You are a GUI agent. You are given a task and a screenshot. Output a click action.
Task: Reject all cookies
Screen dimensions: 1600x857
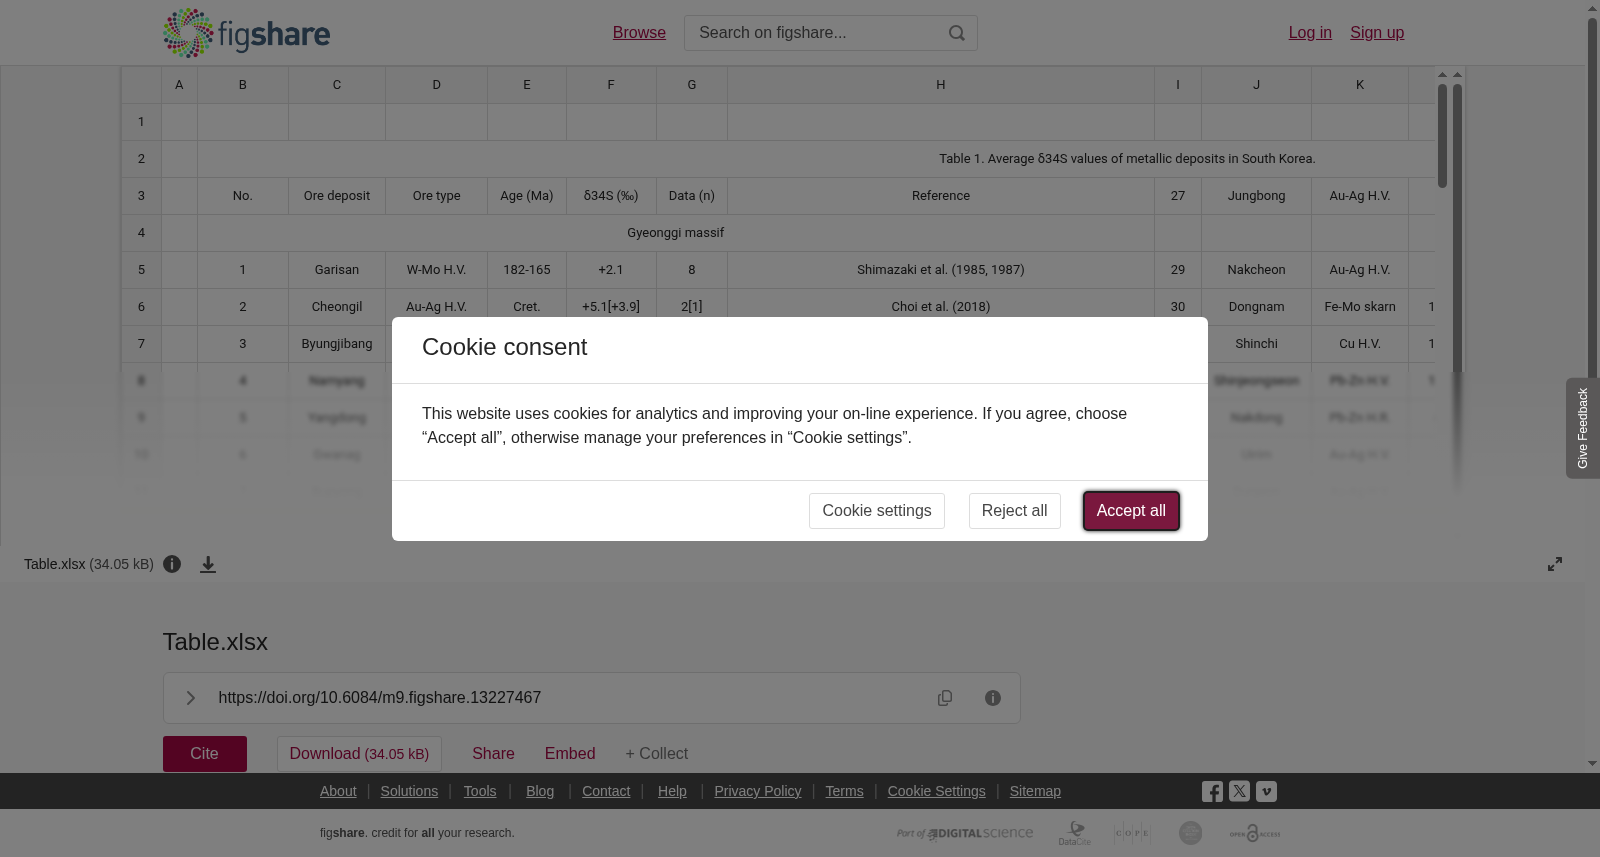pos(1015,511)
